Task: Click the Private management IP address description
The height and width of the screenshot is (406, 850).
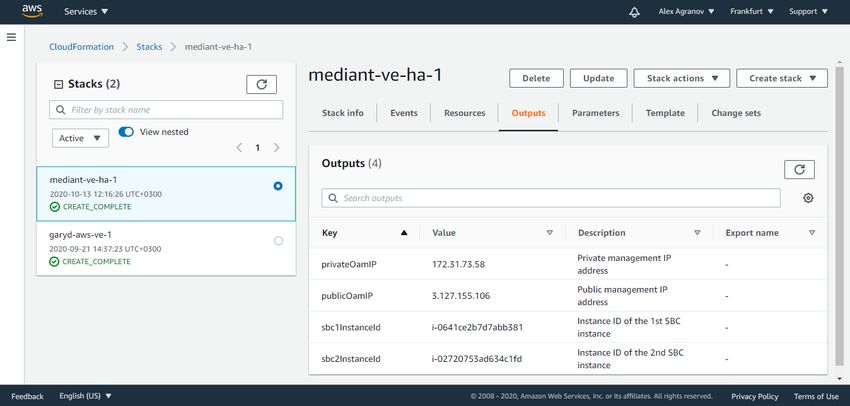Action: pyautogui.click(x=624, y=264)
